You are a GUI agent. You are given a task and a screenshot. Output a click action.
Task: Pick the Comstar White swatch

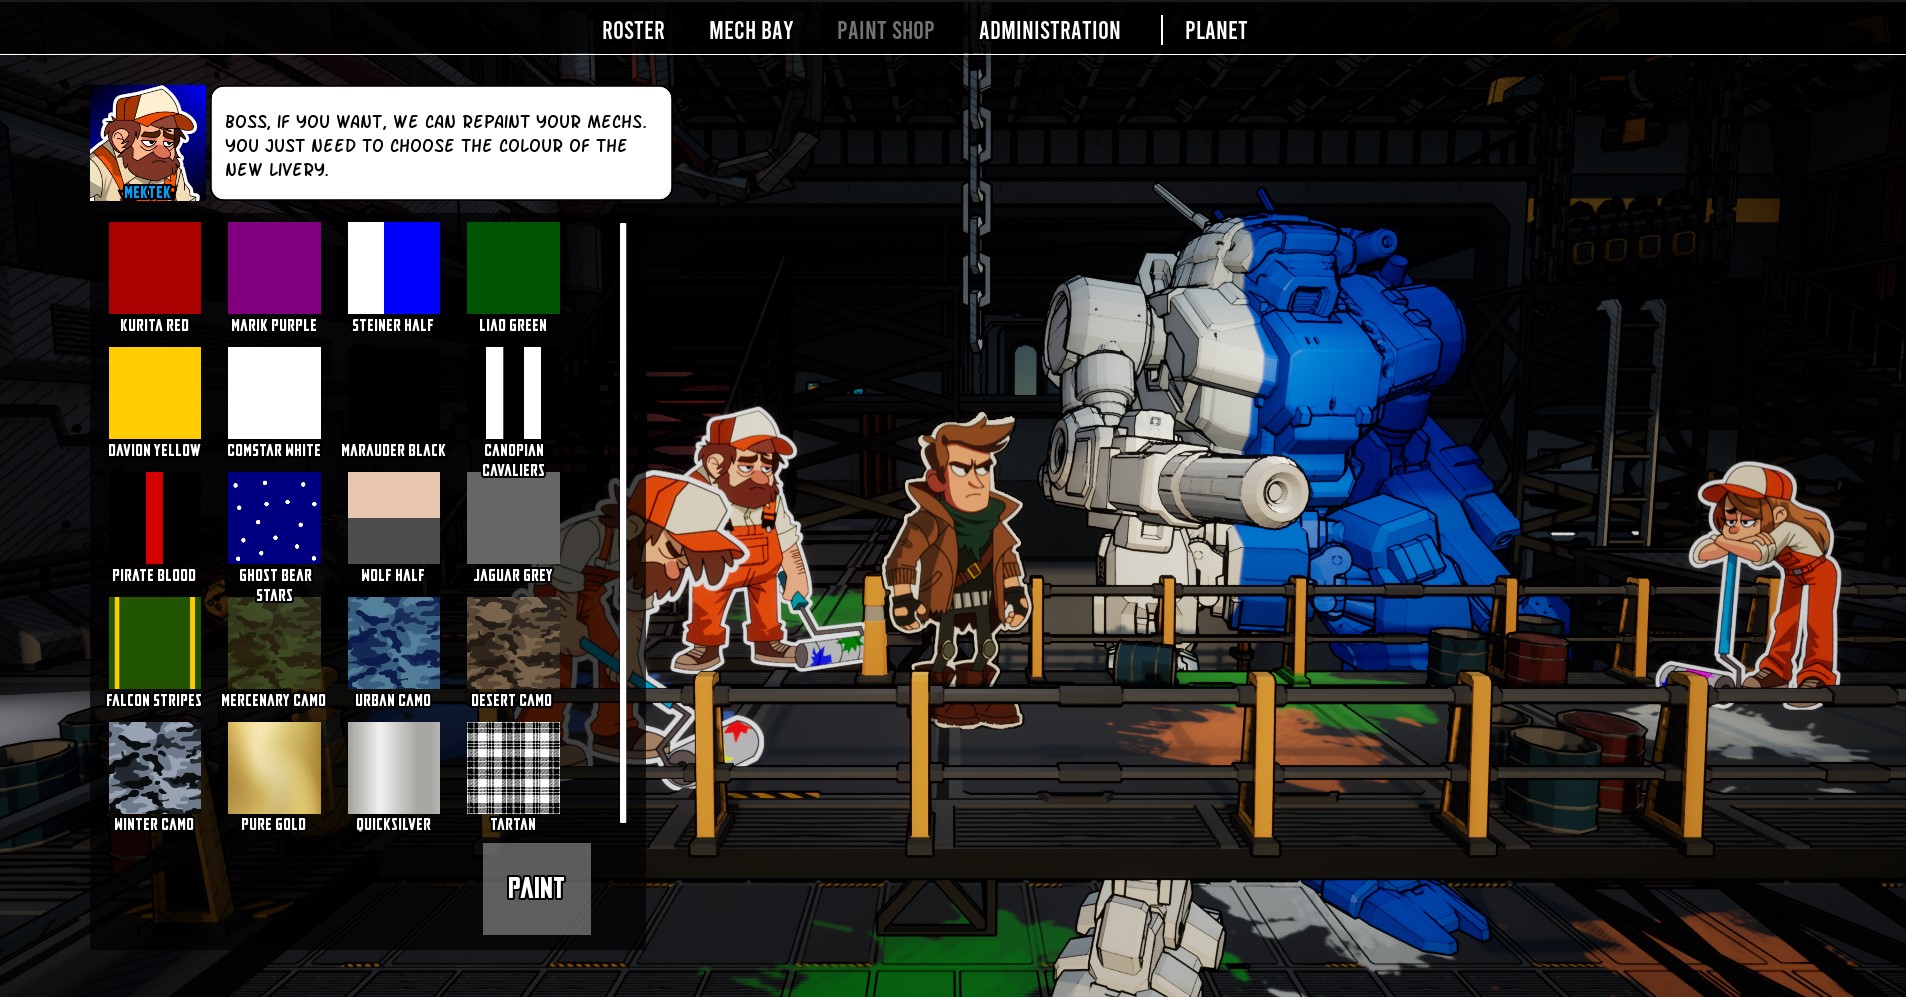pyautogui.click(x=274, y=393)
